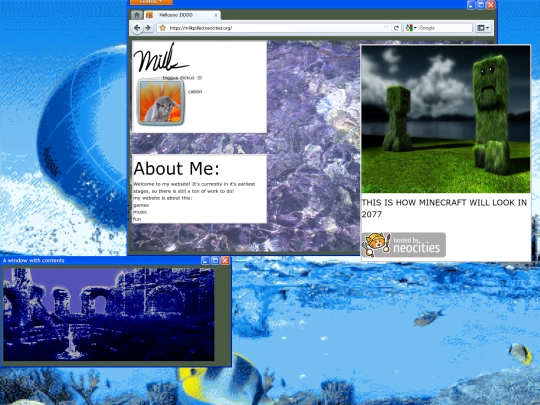Minimize the "A window with contents" window
Viewport: 540px width, 405px height.
(x=205, y=261)
